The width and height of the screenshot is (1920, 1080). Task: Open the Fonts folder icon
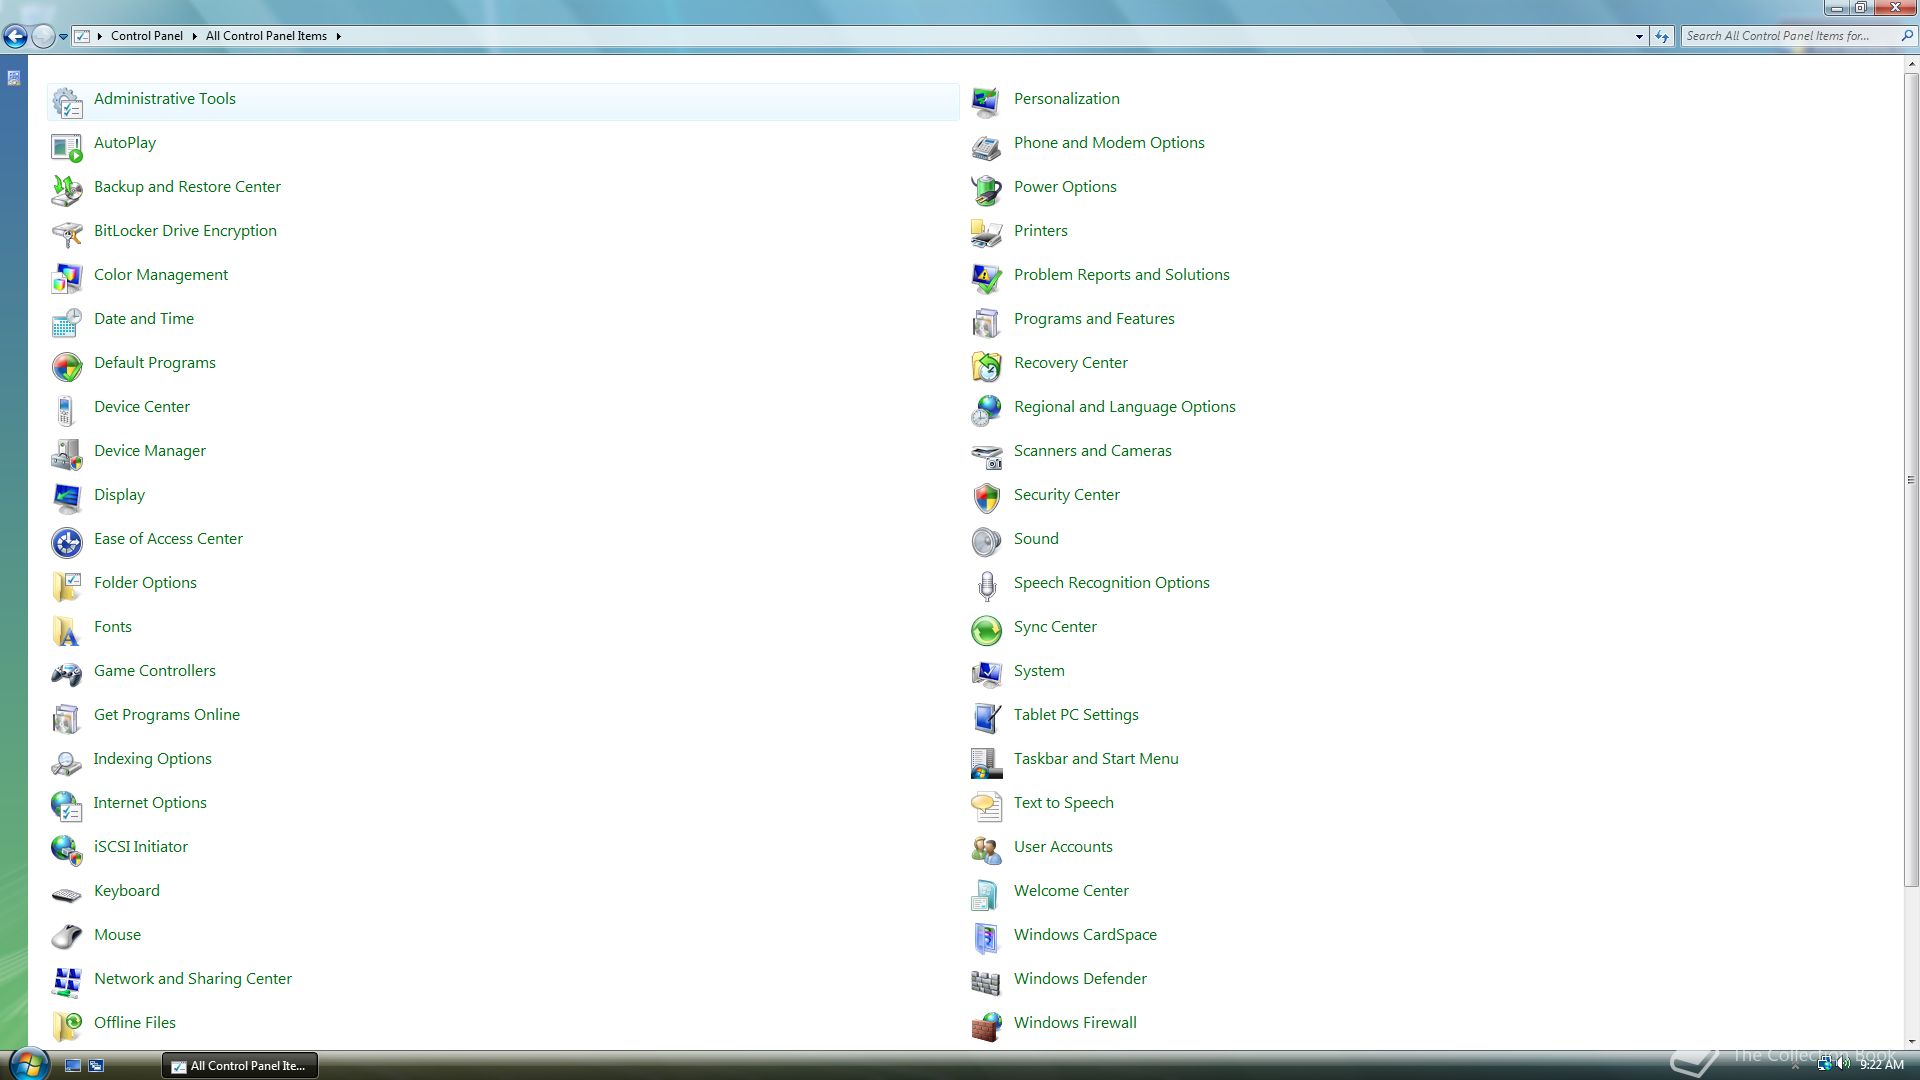coord(67,630)
